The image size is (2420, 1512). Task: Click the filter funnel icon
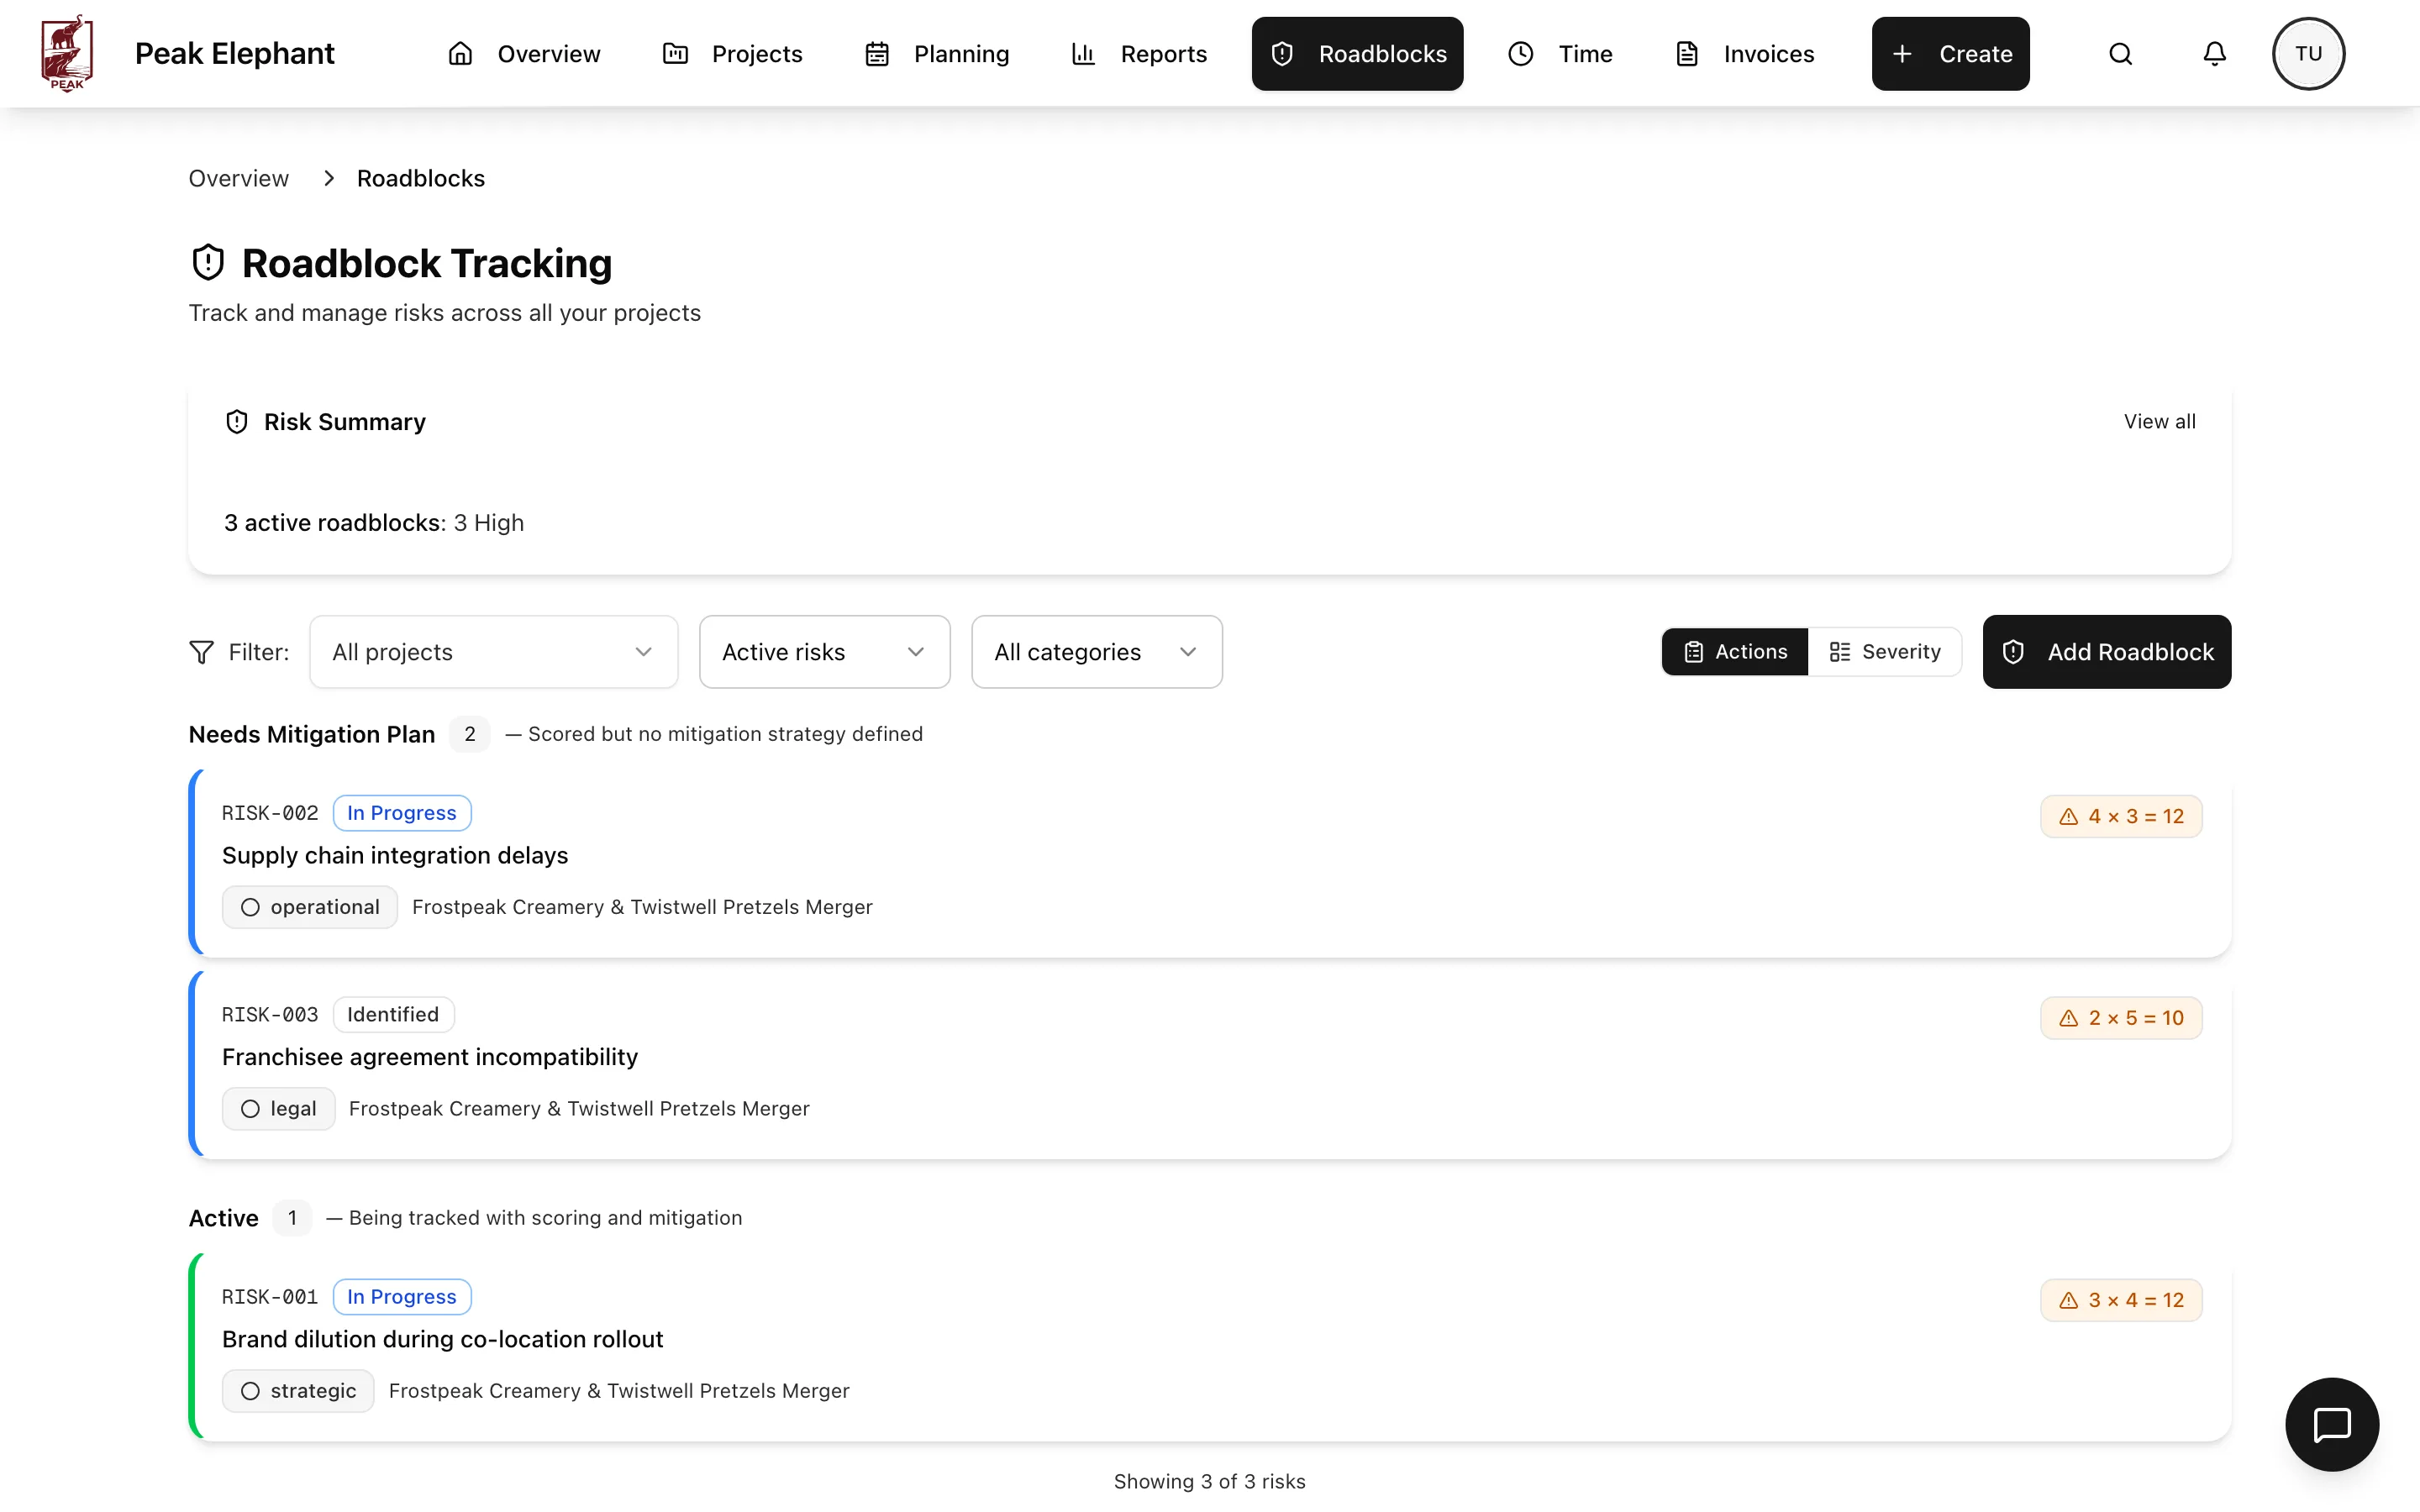201,652
